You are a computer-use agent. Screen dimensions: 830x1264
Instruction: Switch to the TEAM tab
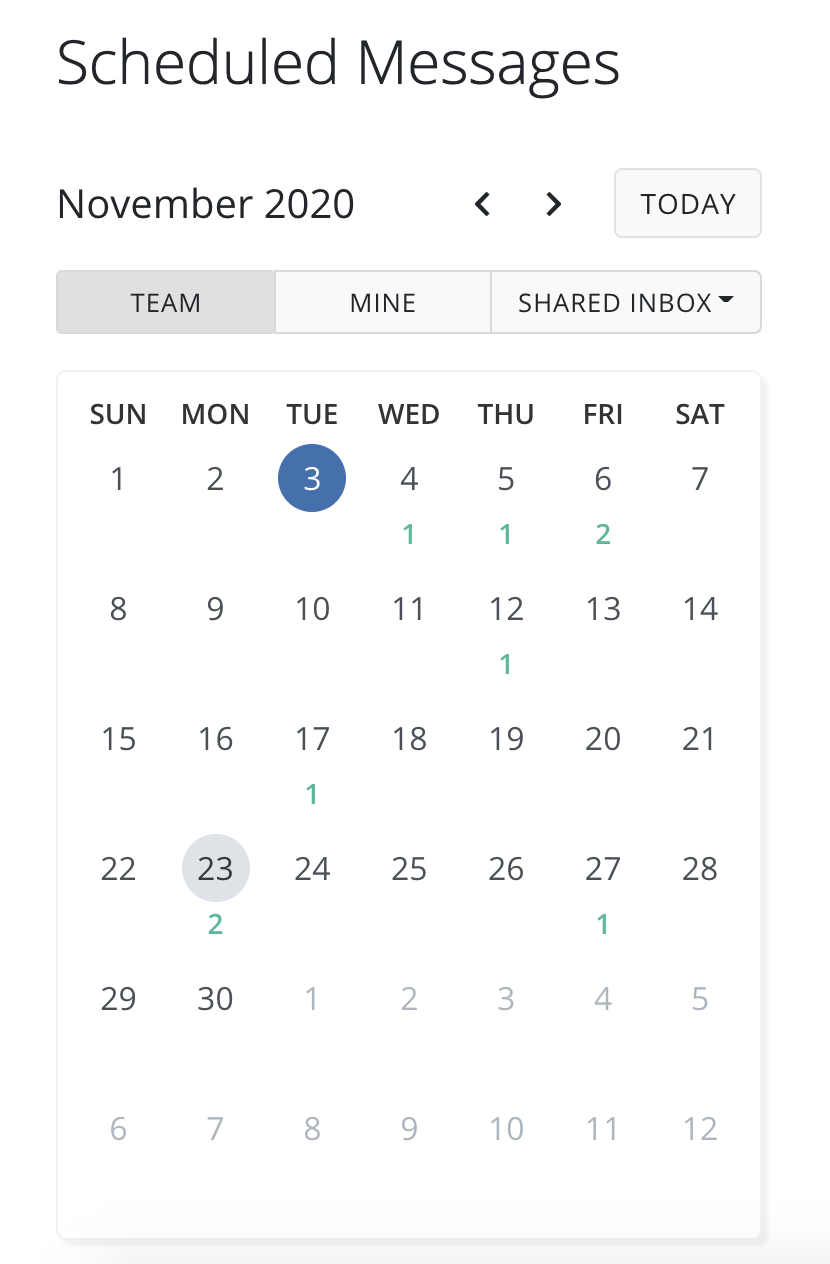coord(166,302)
